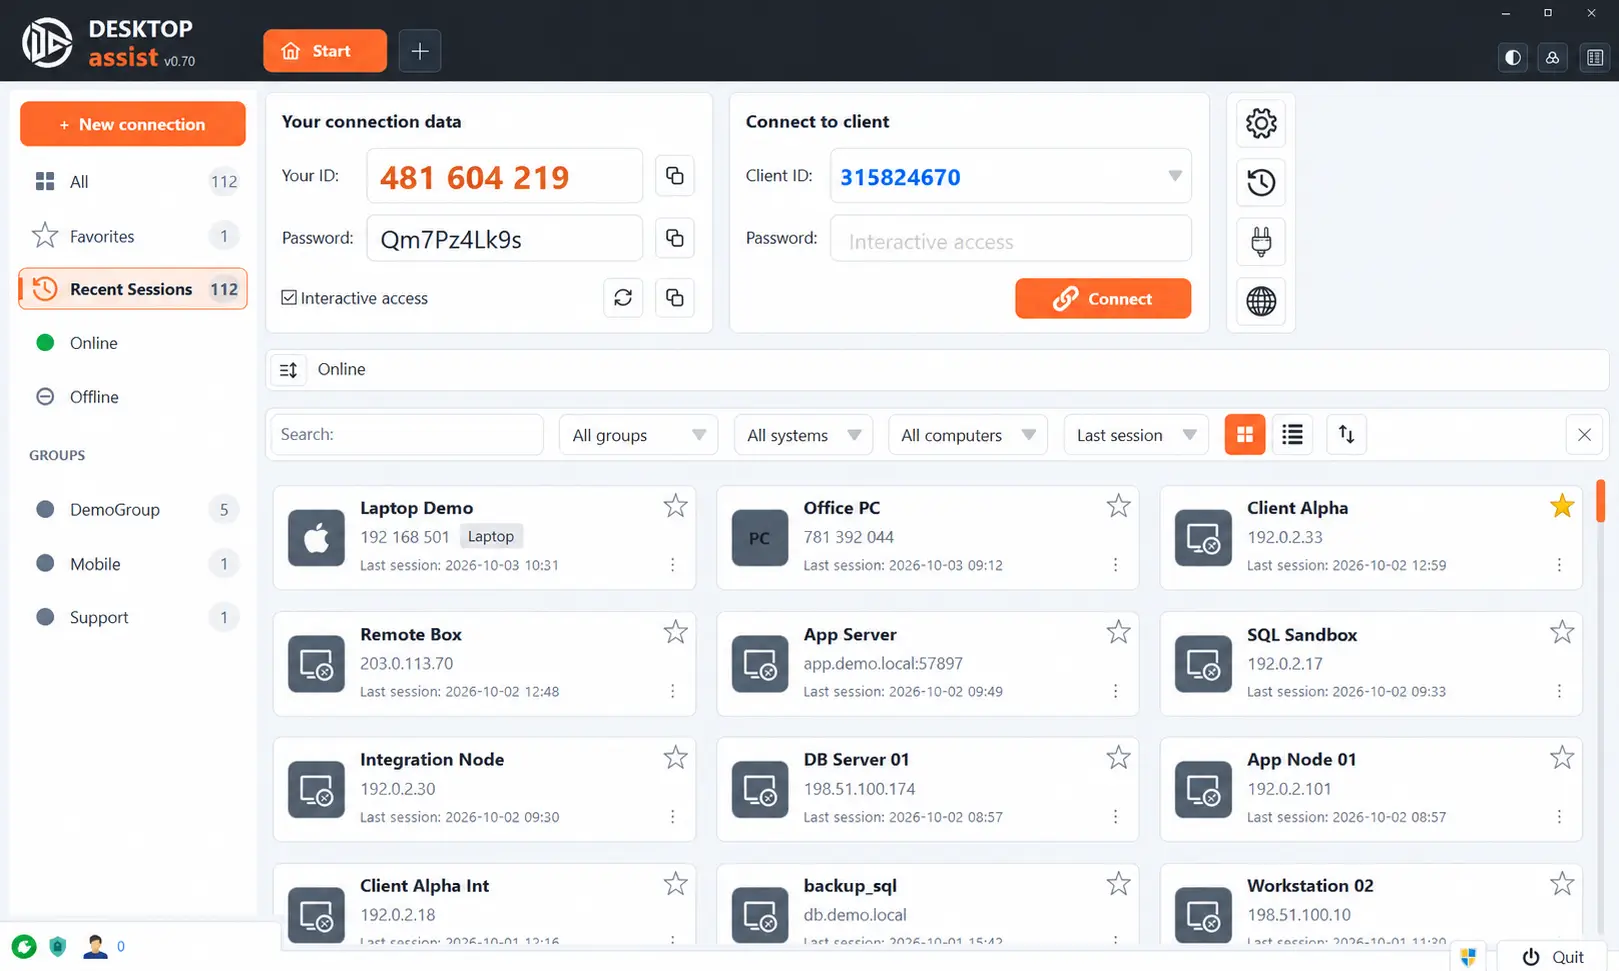Open more options for Office PC
Viewport: 1619px width, 971px height.
coord(1116,565)
